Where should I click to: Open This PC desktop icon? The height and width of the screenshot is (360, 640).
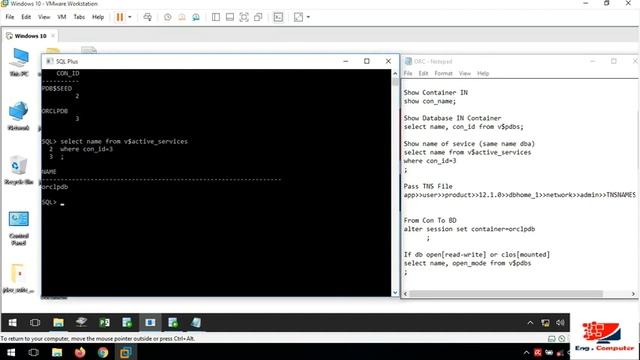coord(19,62)
